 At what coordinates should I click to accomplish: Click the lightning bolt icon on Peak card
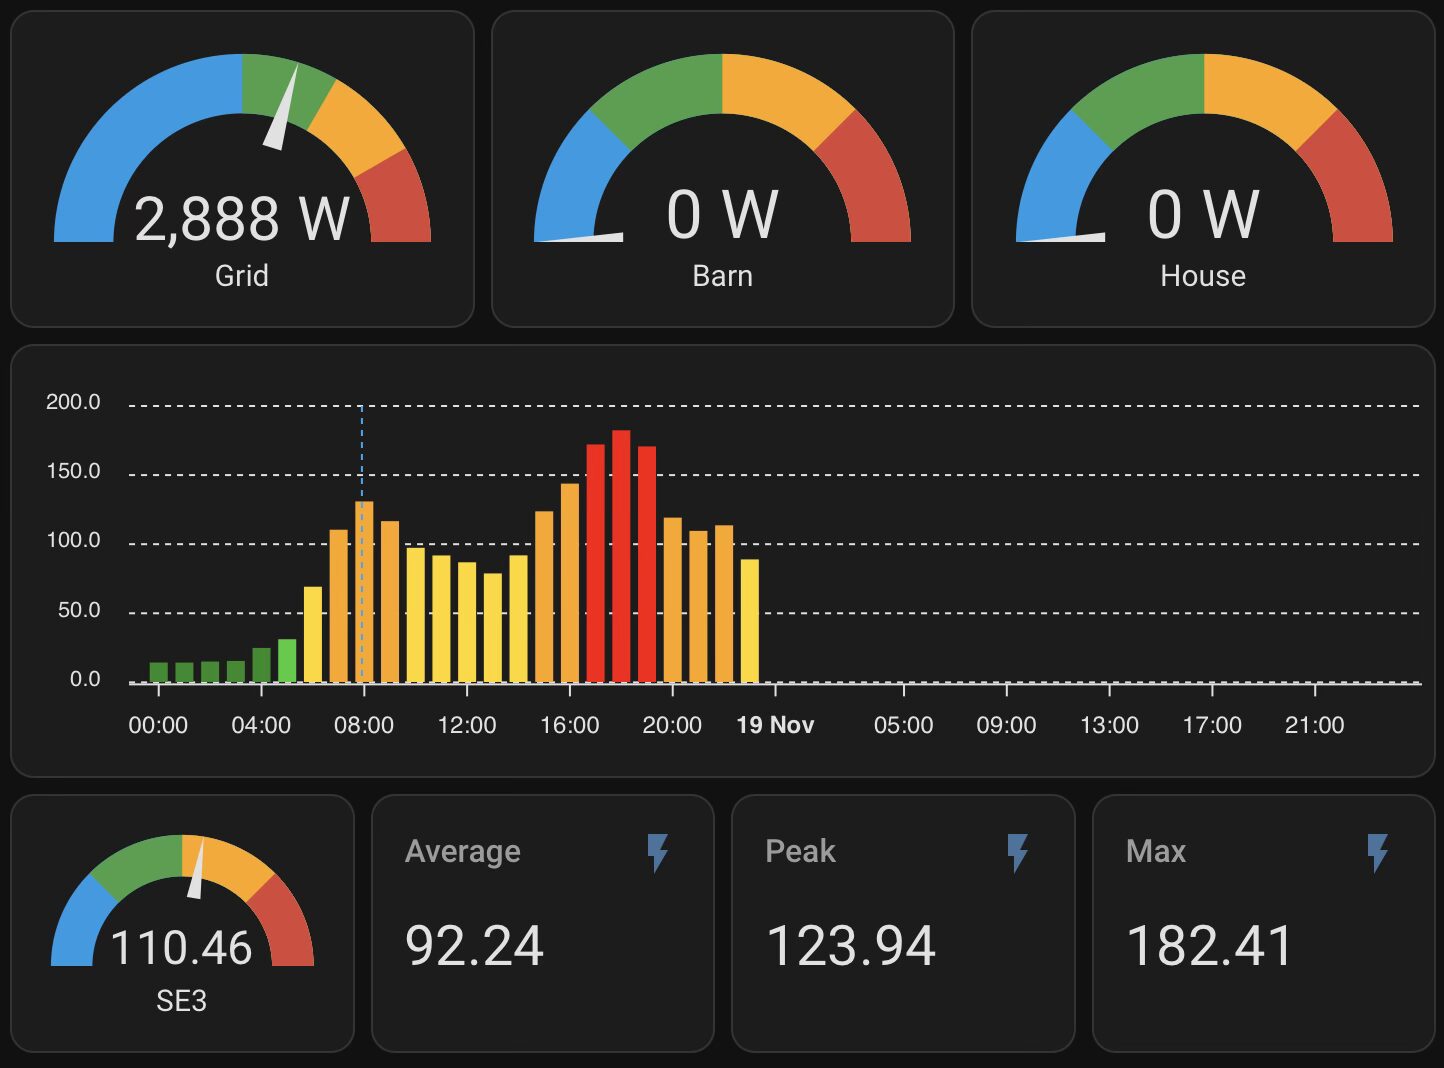1017,853
